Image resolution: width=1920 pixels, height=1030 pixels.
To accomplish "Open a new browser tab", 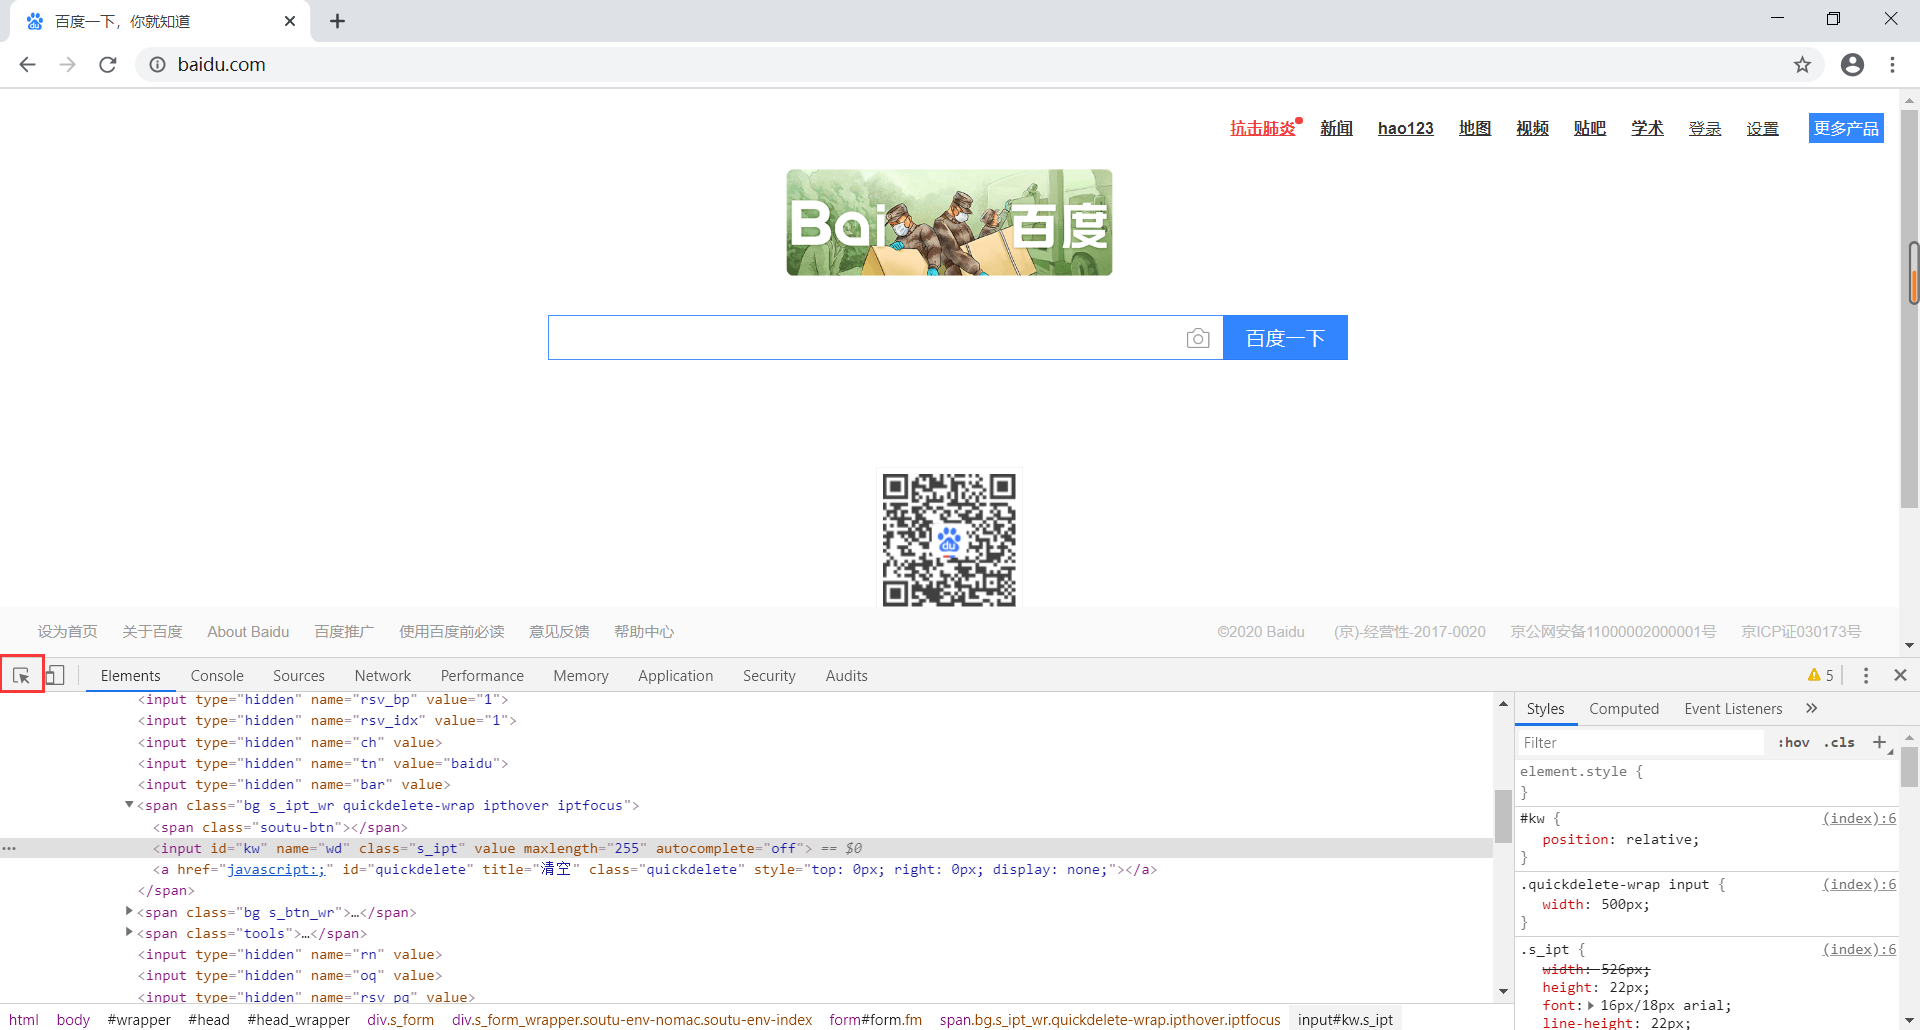I will [x=337, y=21].
